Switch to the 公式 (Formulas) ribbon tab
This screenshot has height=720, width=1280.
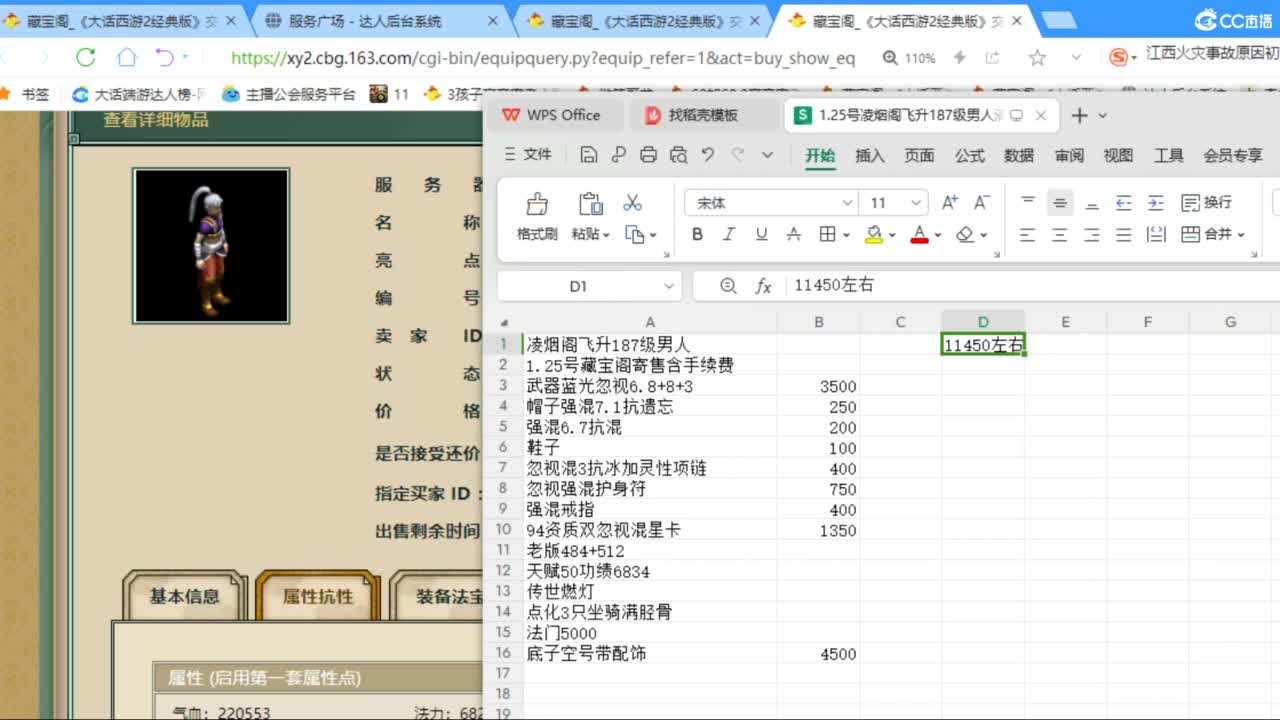(970, 155)
